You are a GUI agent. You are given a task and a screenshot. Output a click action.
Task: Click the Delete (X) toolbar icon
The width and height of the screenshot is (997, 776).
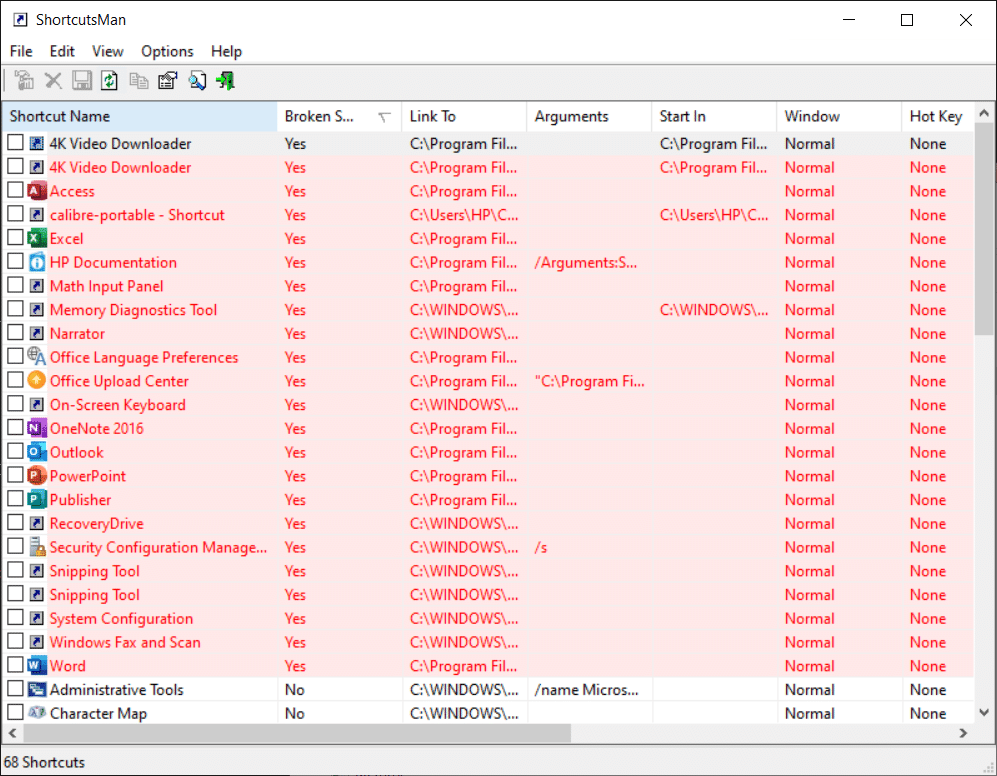tap(53, 81)
